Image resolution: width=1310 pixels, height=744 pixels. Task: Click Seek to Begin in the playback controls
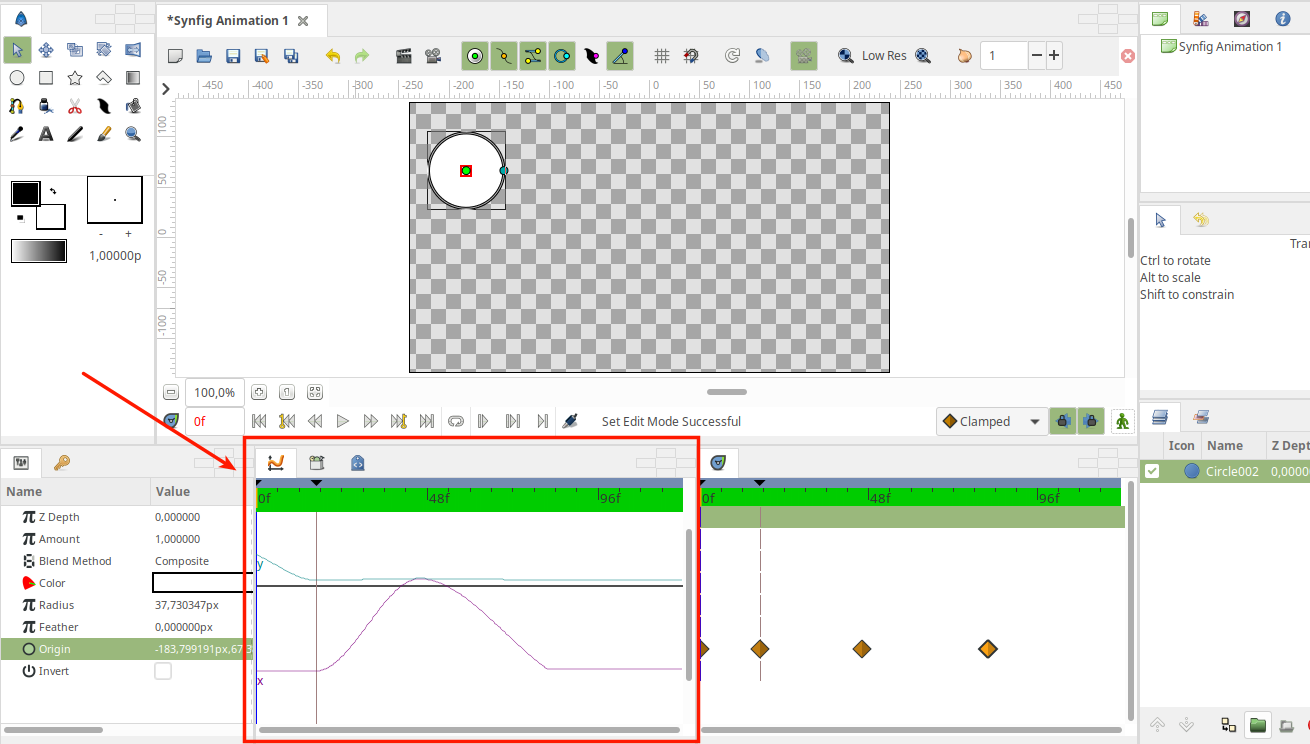click(259, 421)
